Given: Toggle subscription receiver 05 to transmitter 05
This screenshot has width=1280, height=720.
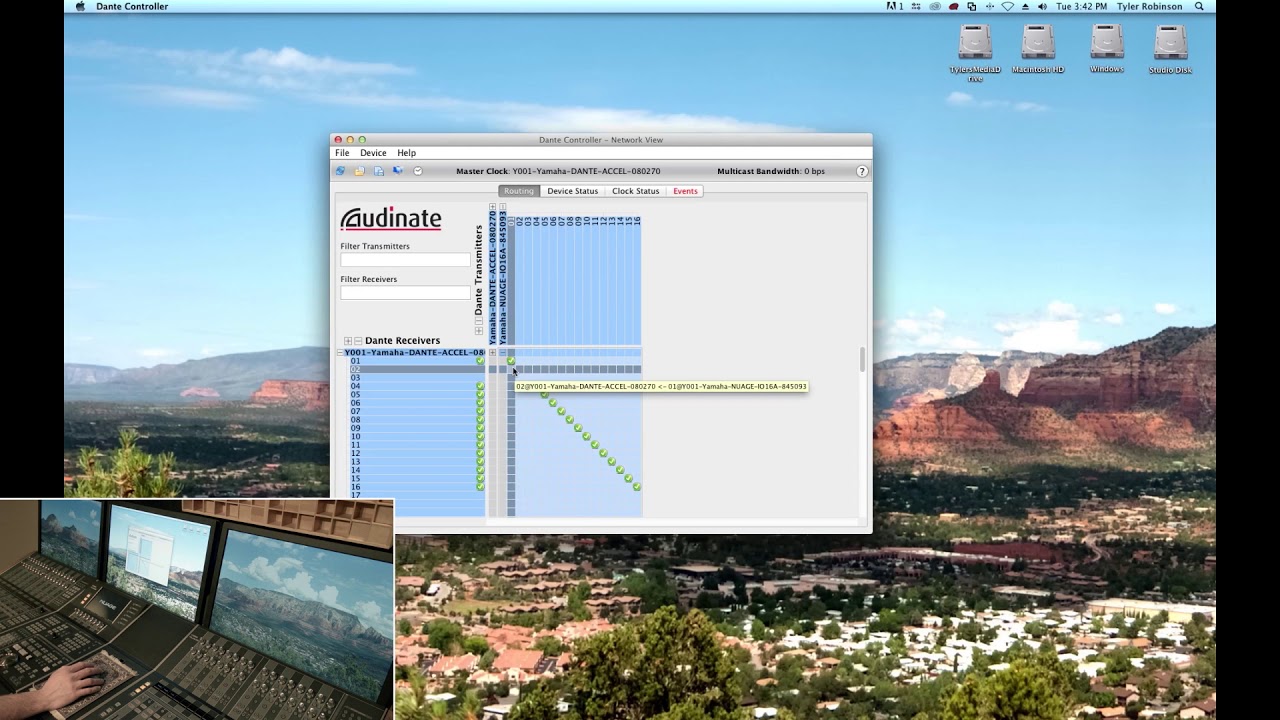Looking at the screenshot, I should pyautogui.click(x=545, y=395).
